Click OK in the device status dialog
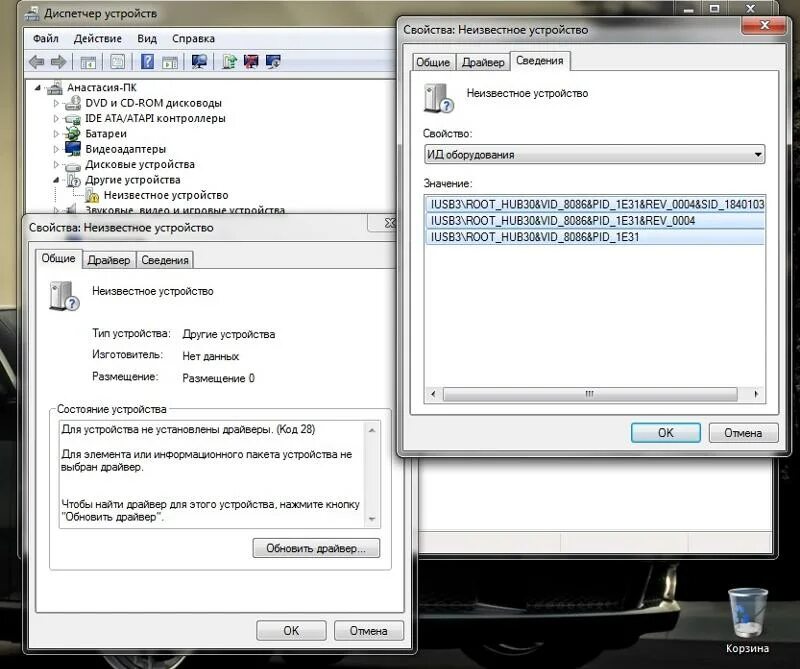Image resolution: width=800 pixels, height=669 pixels. (x=291, y=631)
